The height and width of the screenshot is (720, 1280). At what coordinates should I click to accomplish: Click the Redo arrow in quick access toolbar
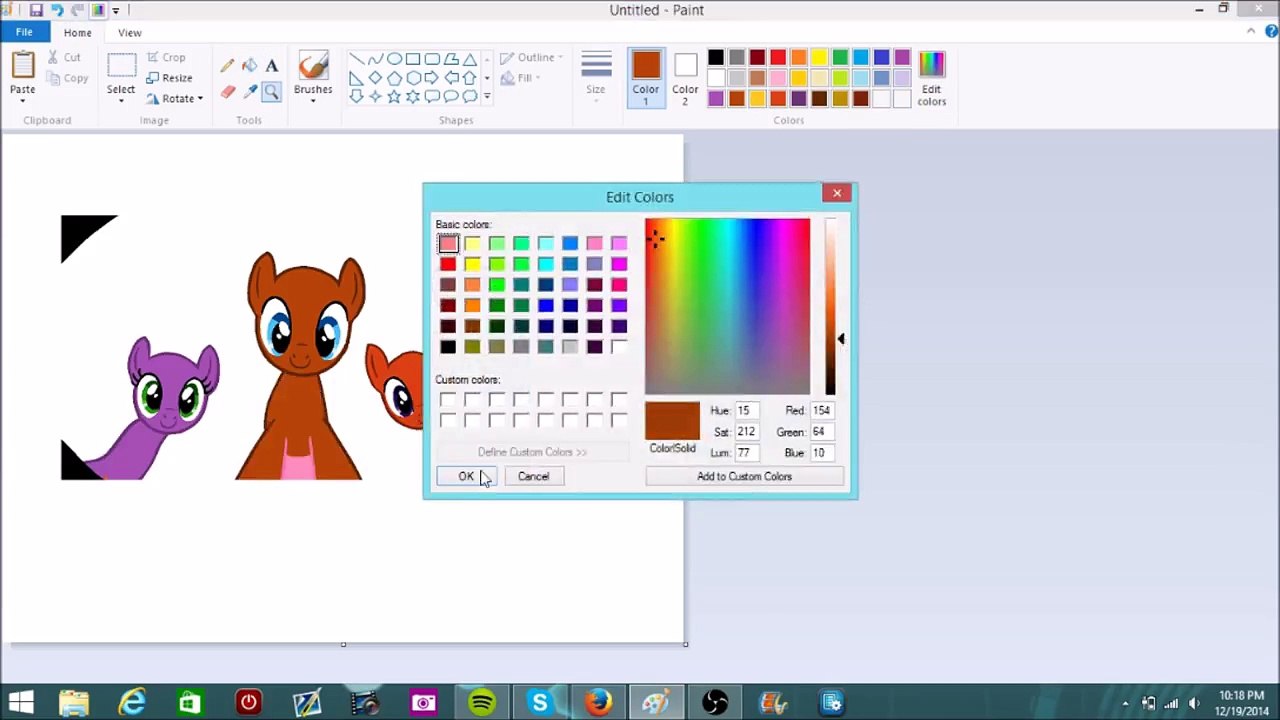pos(78,10)
